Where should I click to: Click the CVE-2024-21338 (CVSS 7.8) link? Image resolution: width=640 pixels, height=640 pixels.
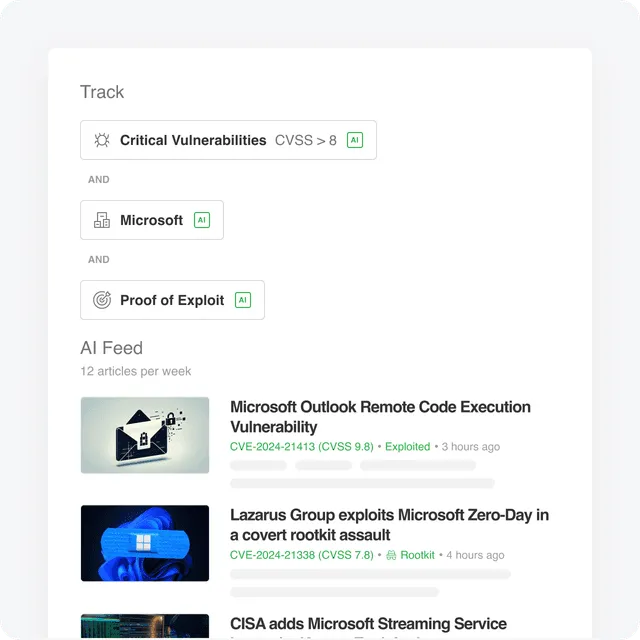[302, 555]
